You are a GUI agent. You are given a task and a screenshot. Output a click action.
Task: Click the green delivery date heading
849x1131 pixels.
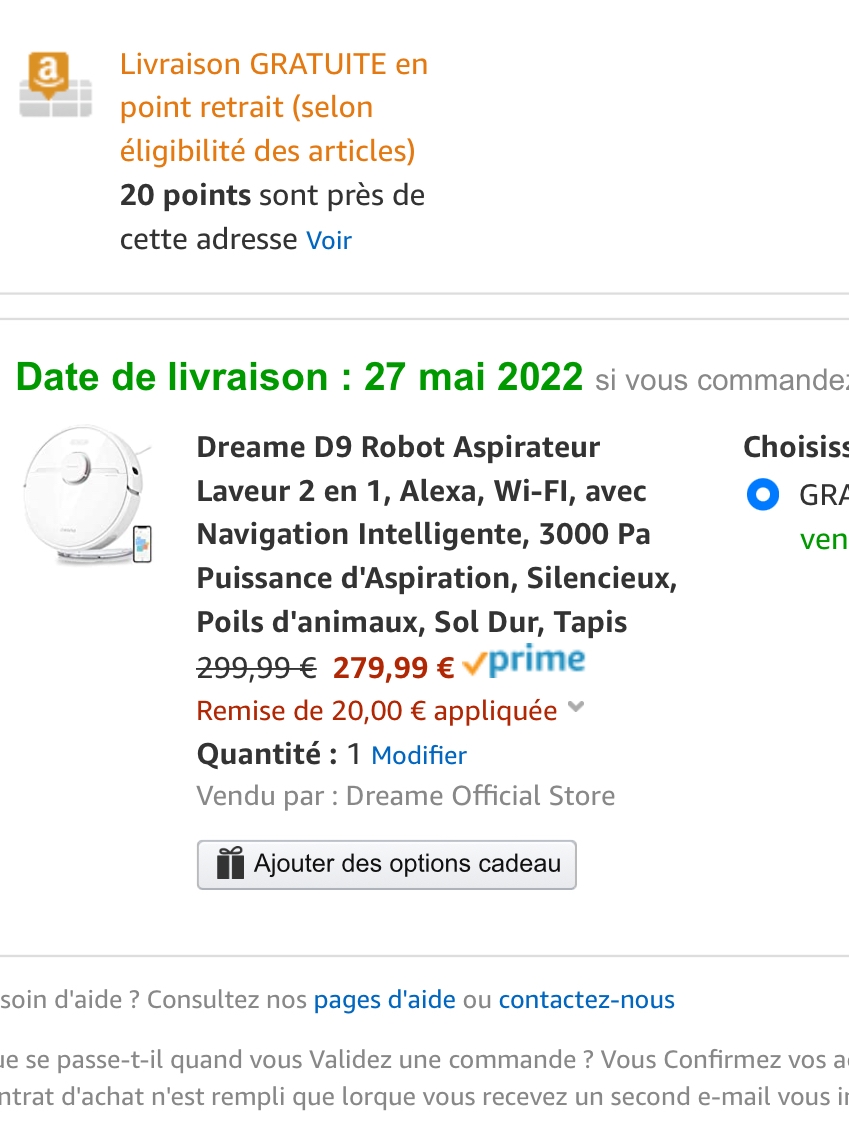tap(299, 377)
